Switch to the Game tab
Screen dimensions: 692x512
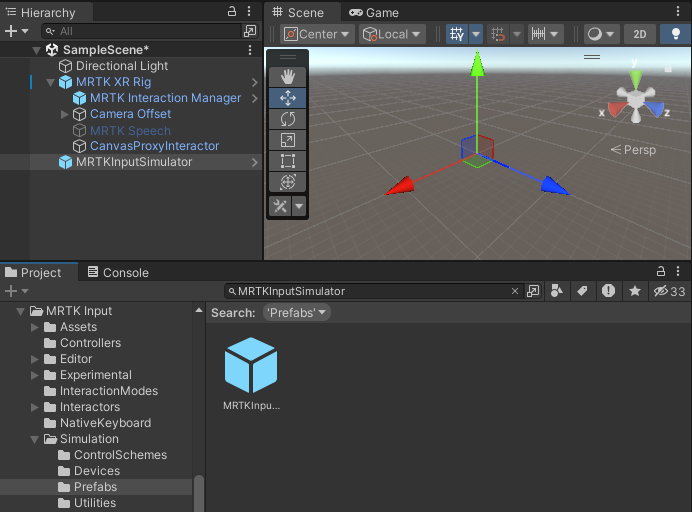374,12
